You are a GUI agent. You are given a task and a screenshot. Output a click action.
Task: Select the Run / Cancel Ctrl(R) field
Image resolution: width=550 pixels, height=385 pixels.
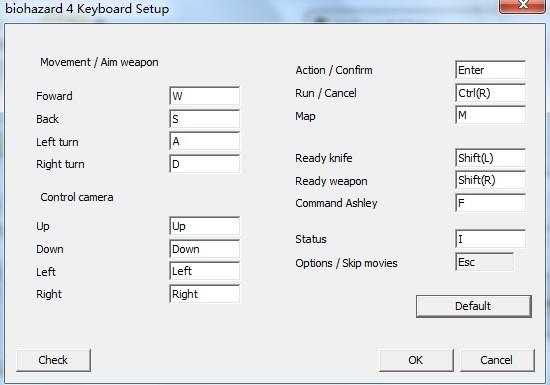(x=490, y=93)
